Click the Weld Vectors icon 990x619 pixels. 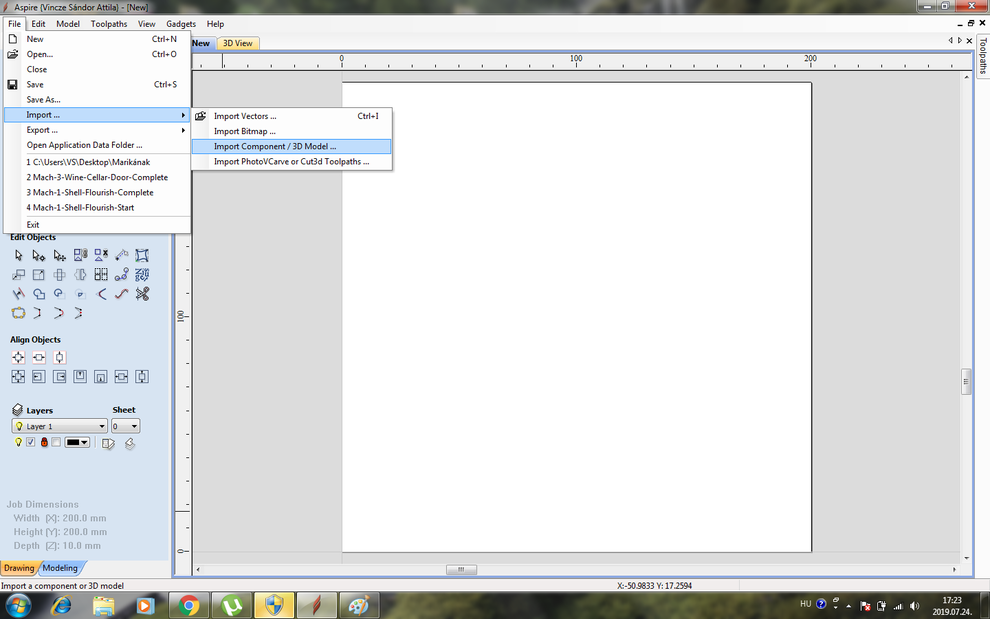point(39,294)
